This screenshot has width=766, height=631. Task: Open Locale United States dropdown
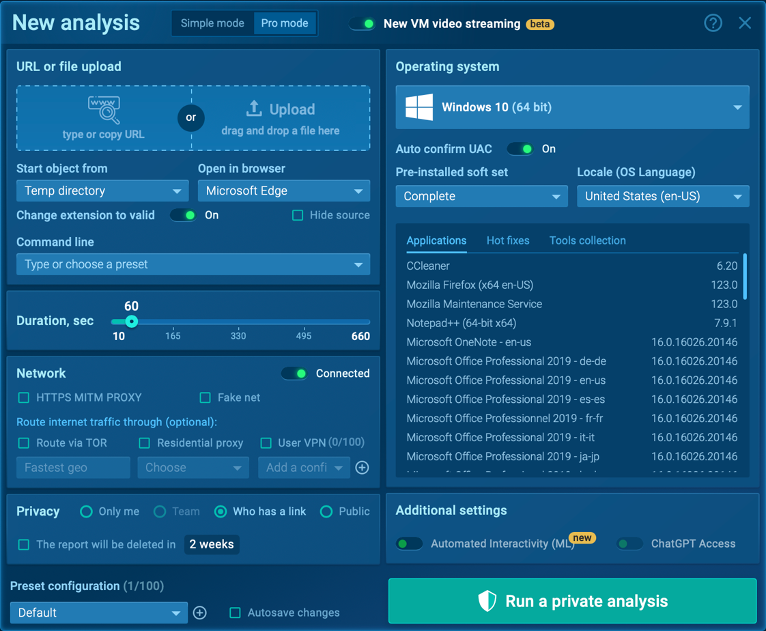click(x=663, y=196)
